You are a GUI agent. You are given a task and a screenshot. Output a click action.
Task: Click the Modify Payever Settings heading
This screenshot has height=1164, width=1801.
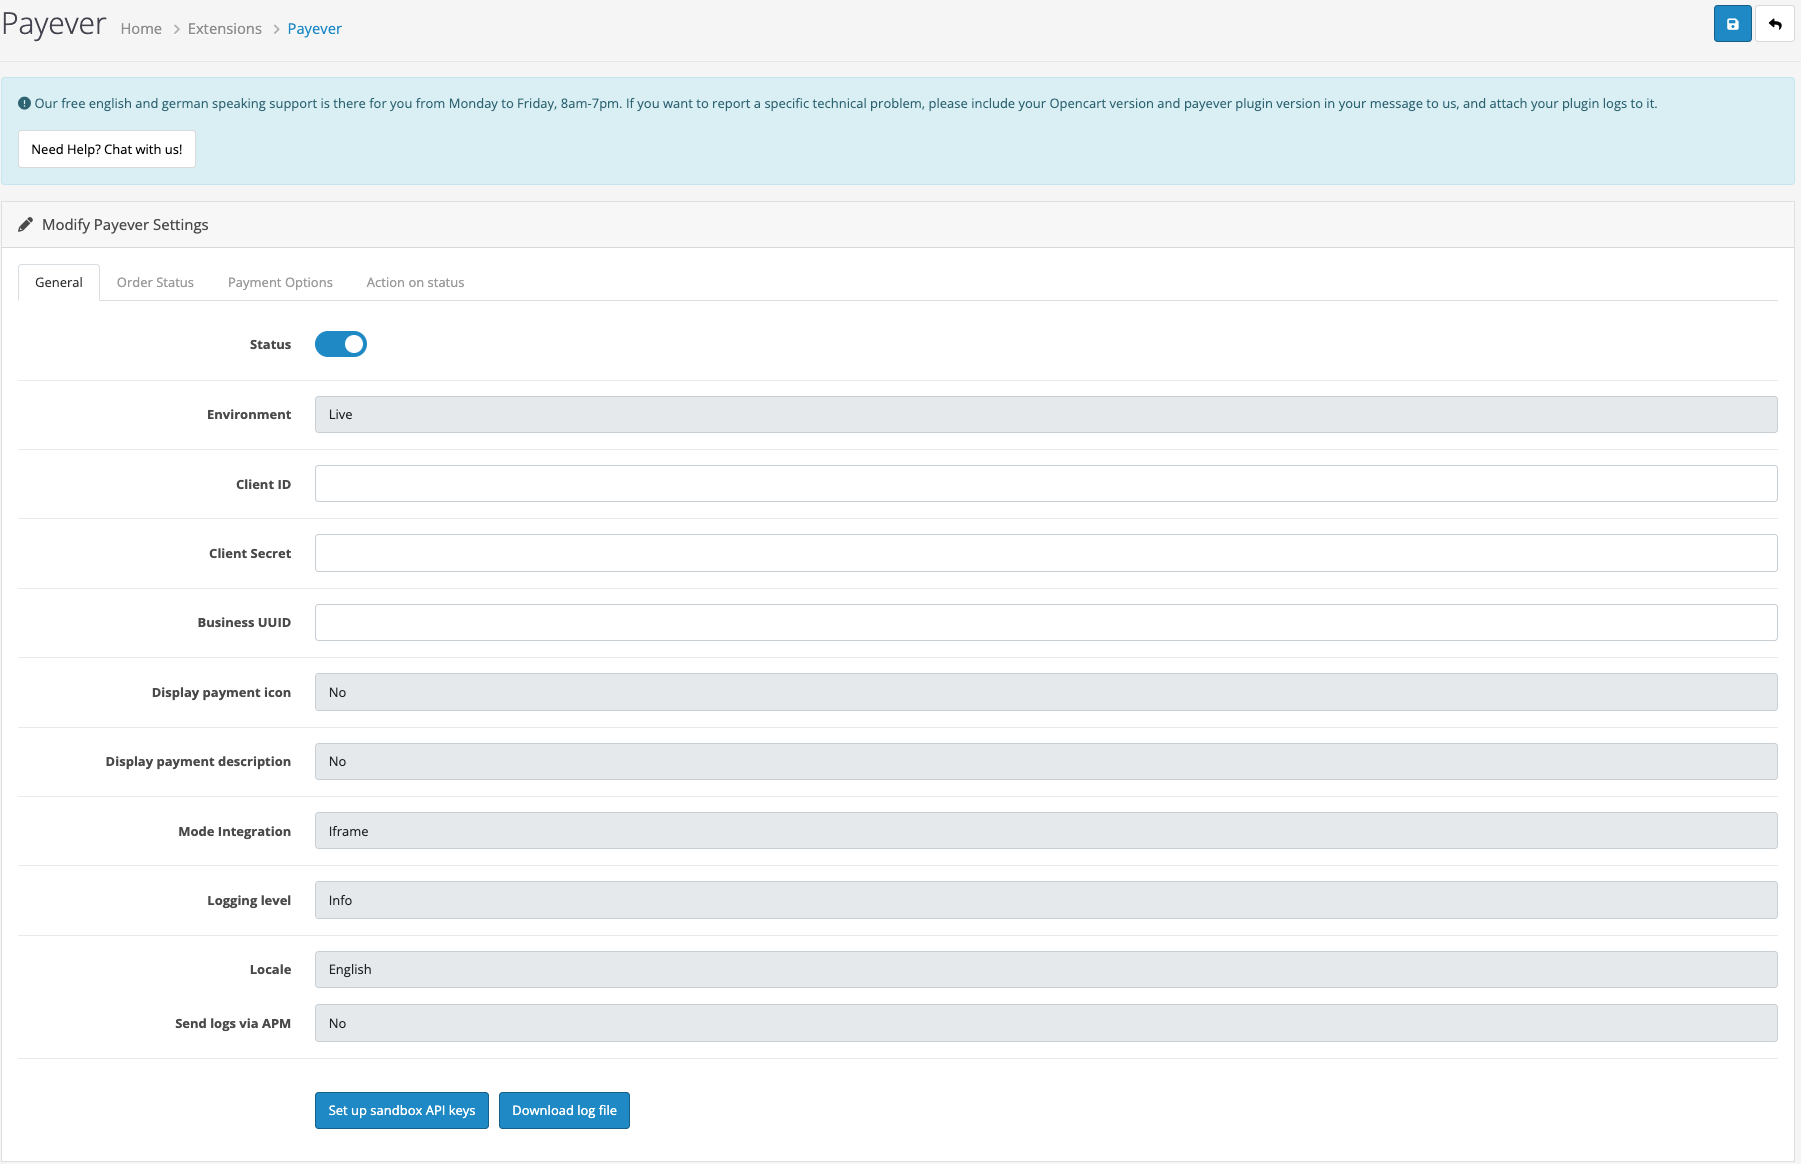pos(125,225)
